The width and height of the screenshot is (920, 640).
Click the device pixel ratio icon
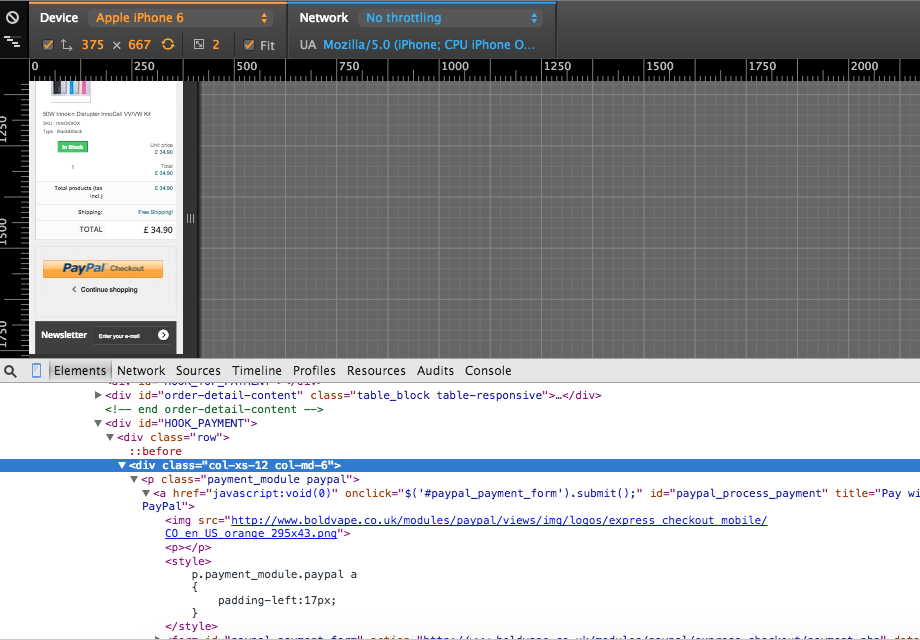click(x=199, y=45)
